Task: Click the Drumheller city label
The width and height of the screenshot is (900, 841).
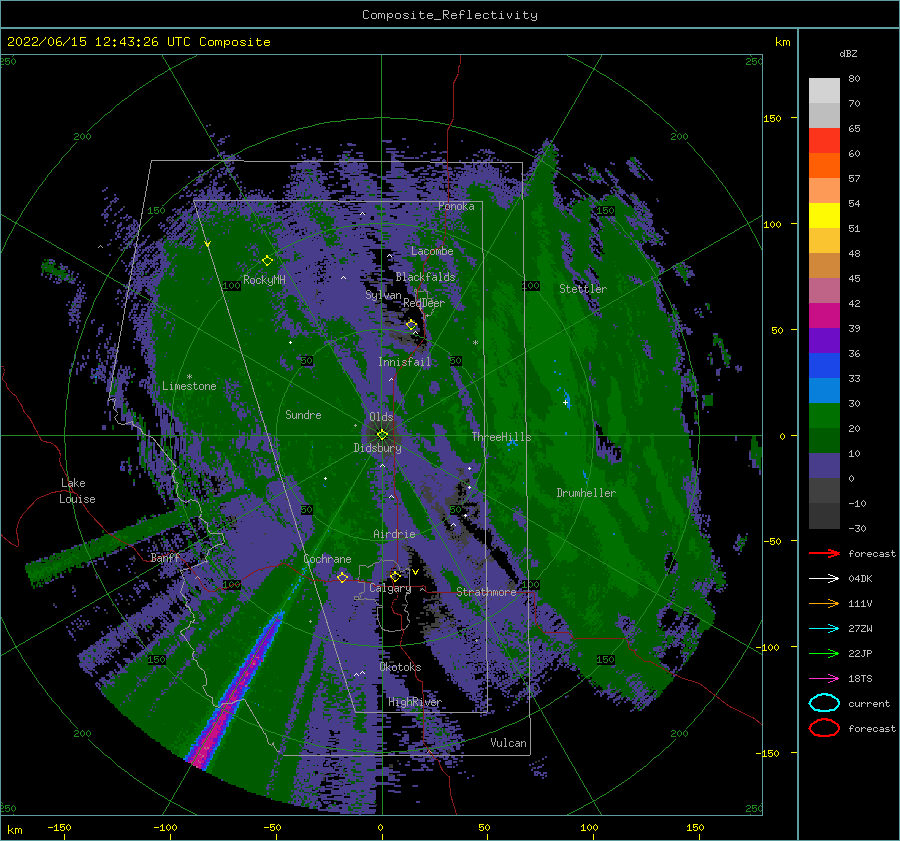Action: click(586, 493)
